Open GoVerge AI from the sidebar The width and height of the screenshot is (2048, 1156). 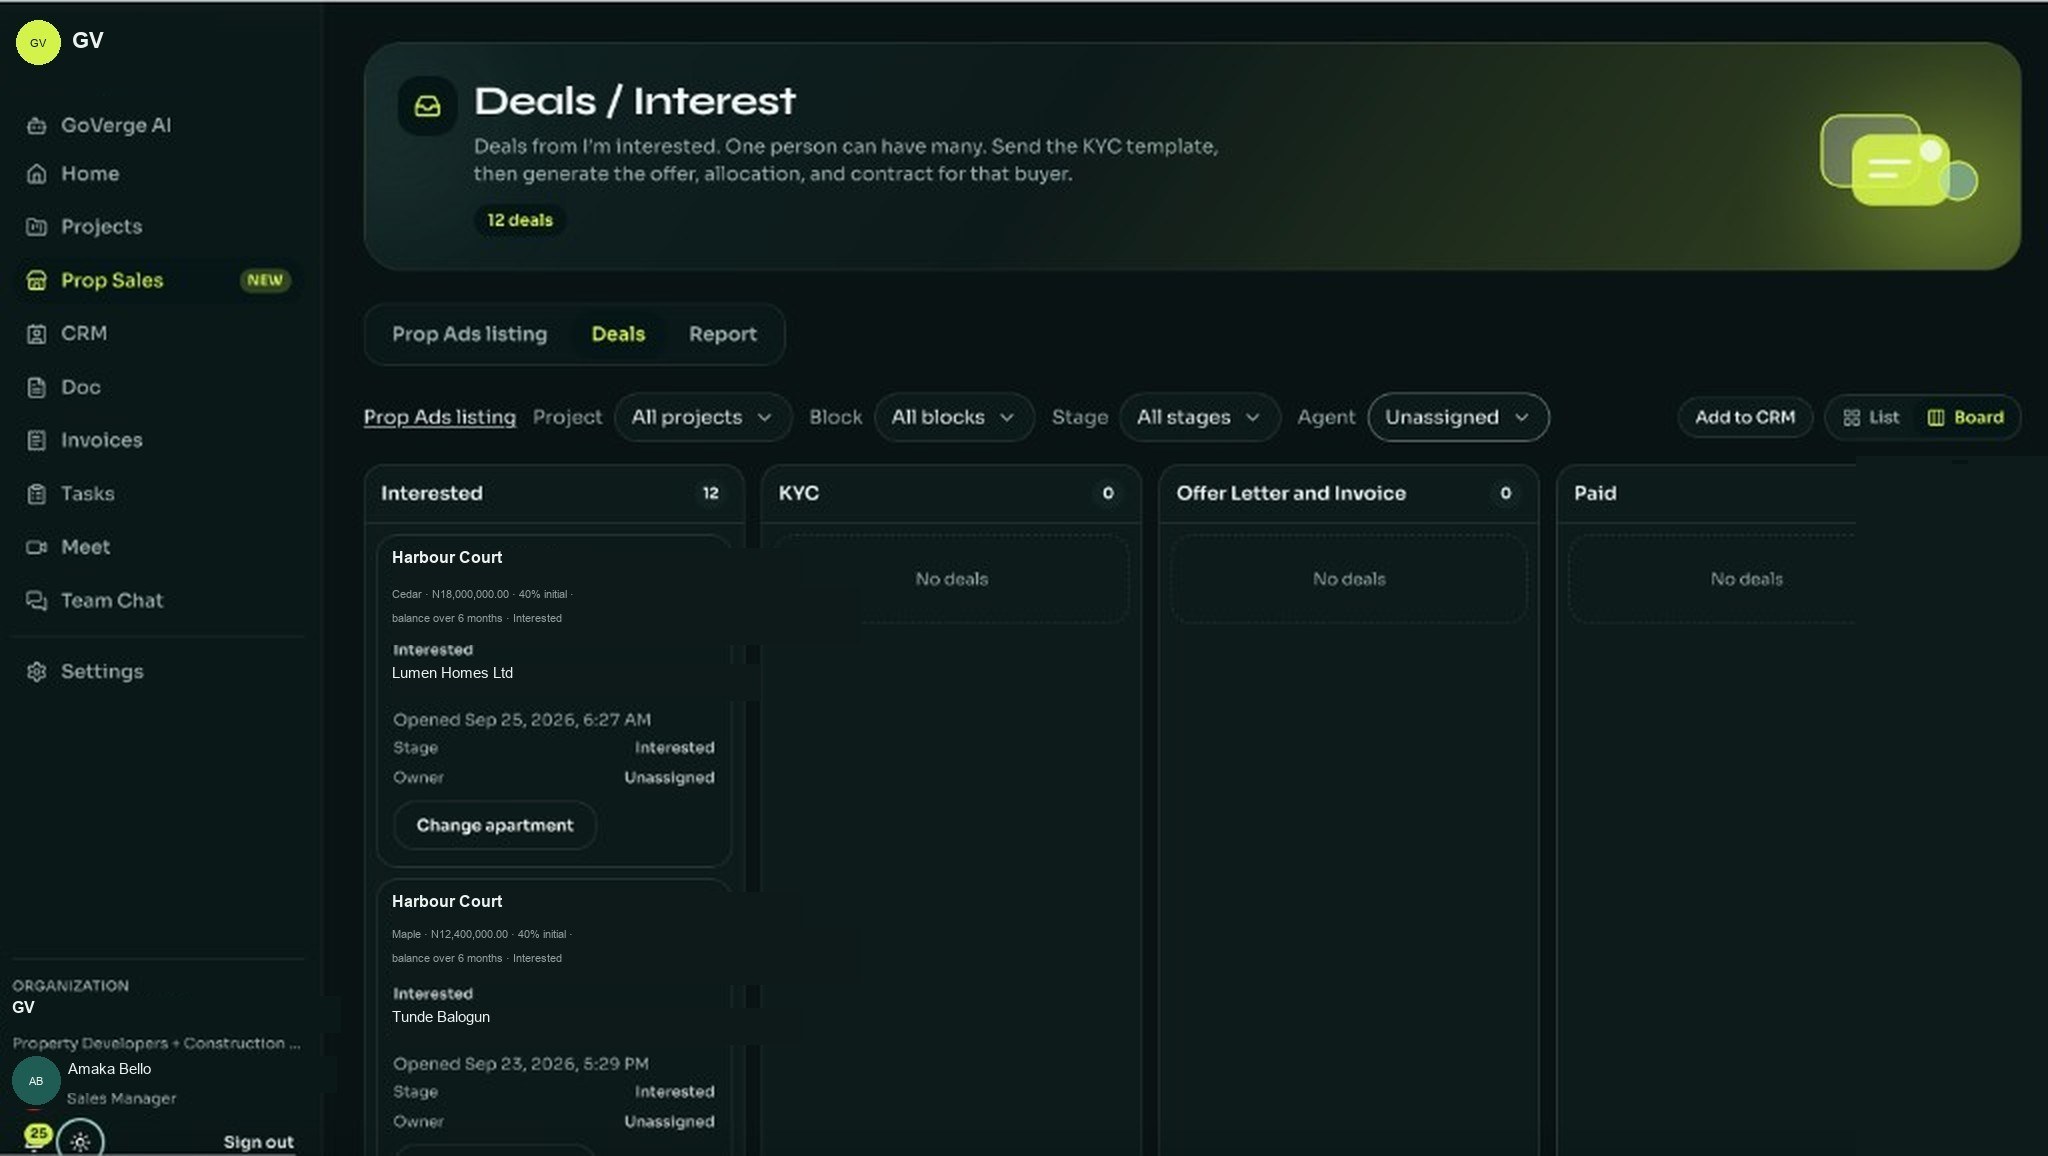pos(115,125)
